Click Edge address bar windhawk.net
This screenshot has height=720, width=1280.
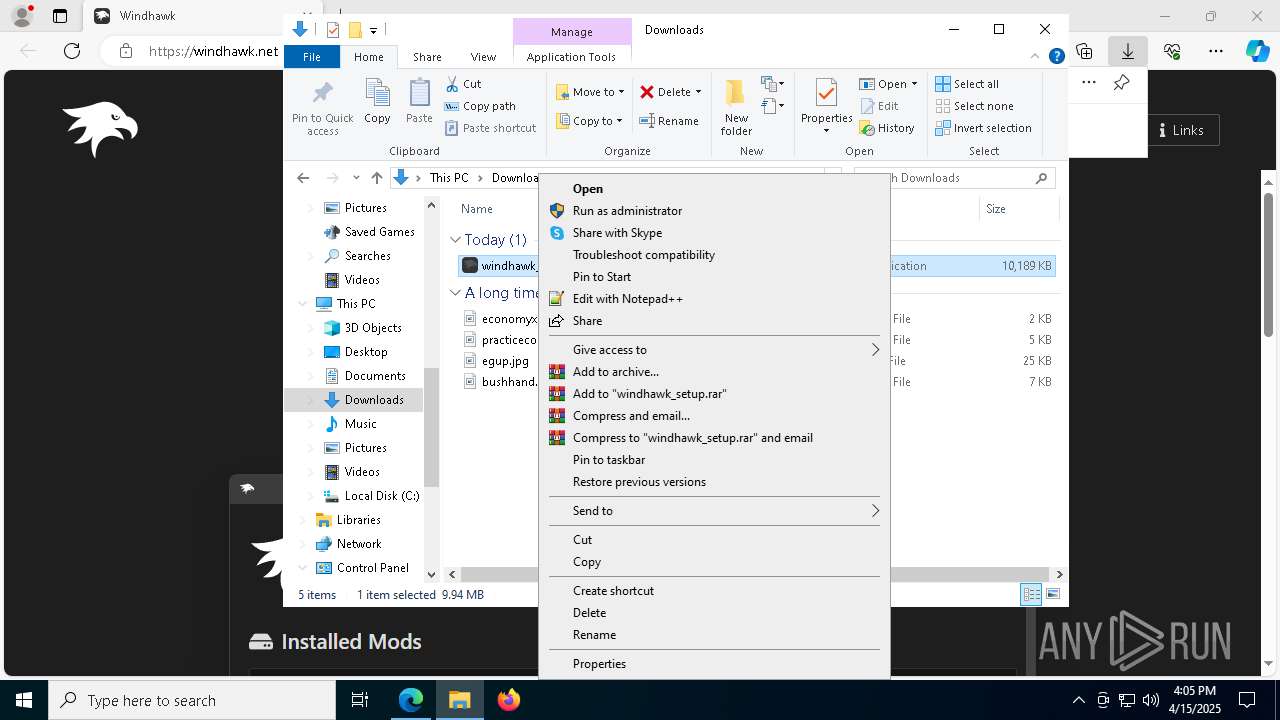(x=213, y=51)
